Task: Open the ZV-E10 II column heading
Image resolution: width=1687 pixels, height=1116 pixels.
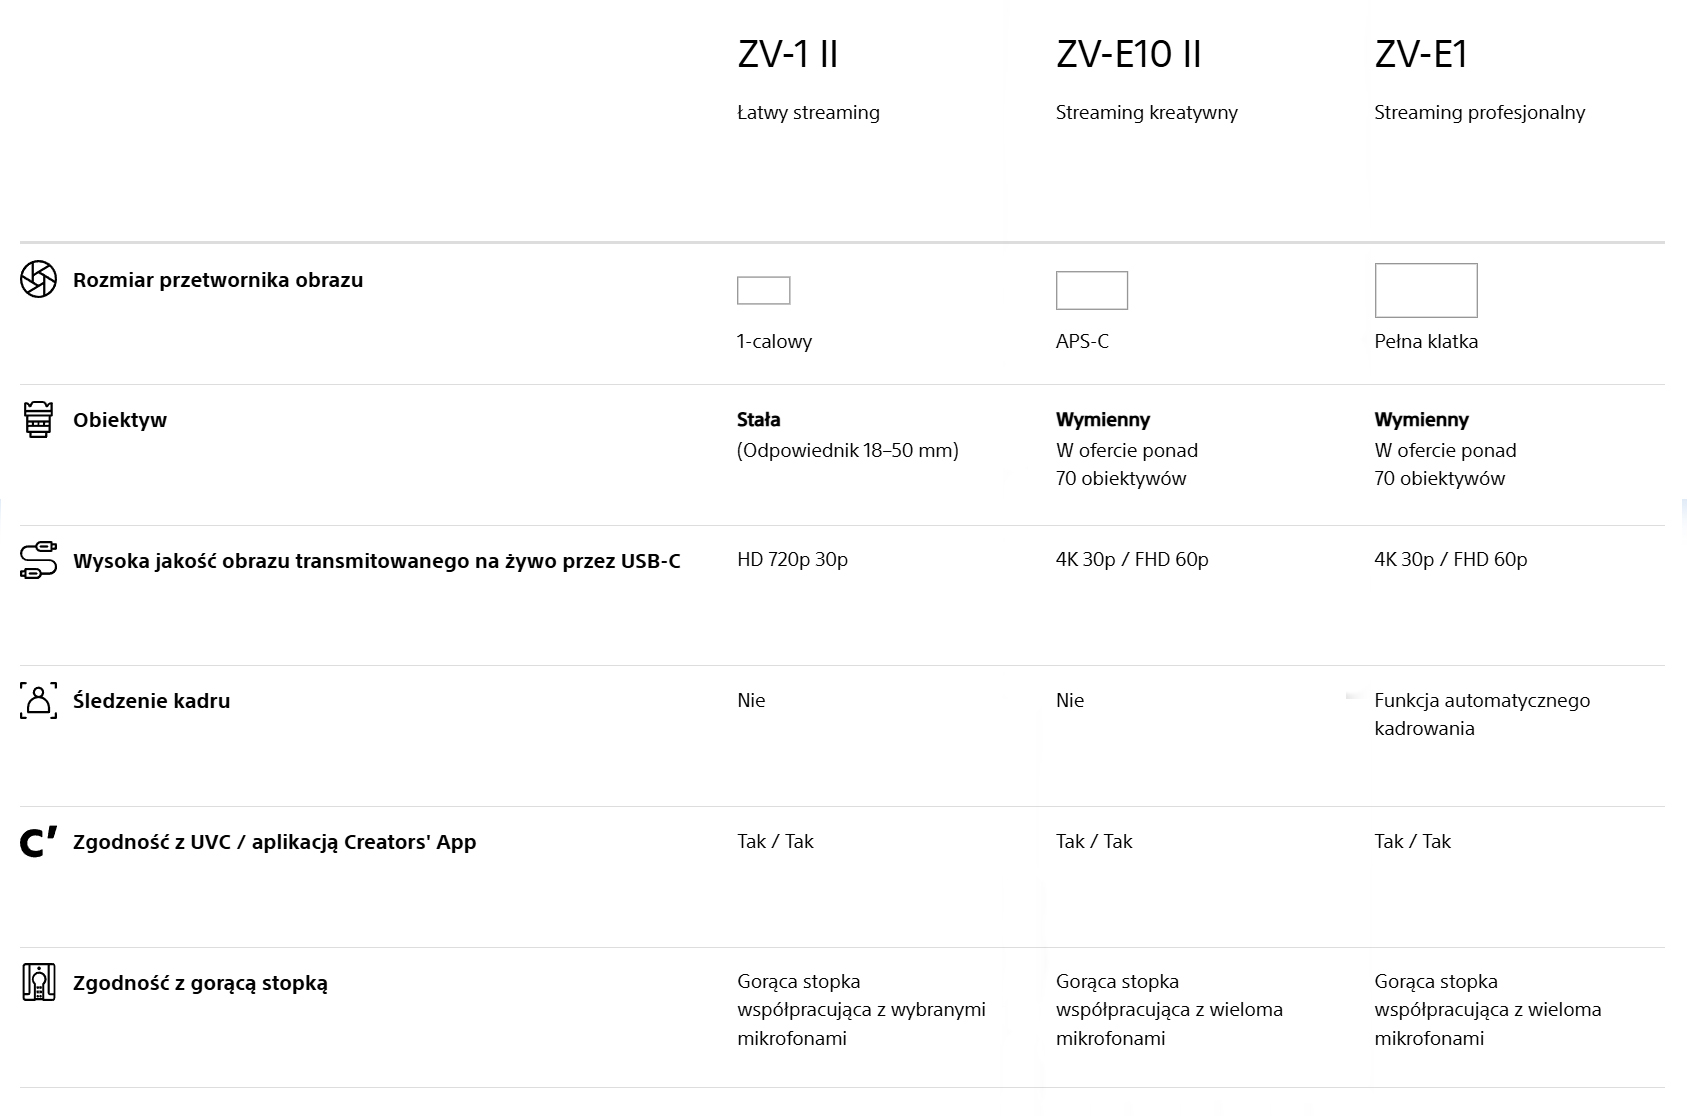Action: pyautogui.click(x=1128, y=54)
